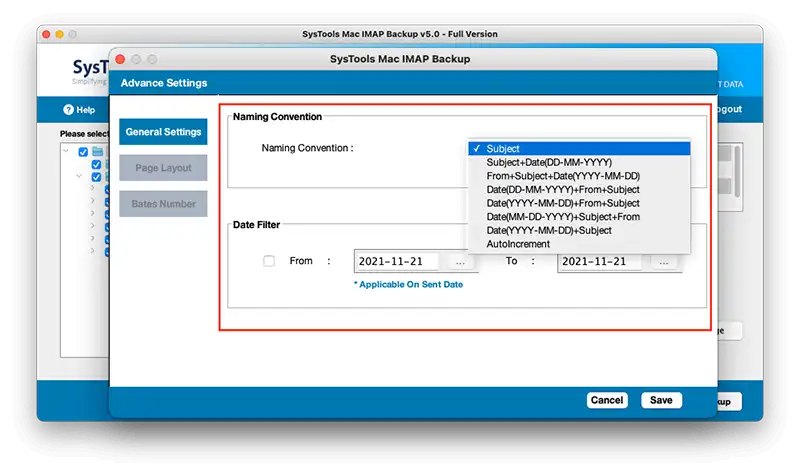Collapse the top tree node in main window
Screen dimensions: 800x470
(66, 151)
